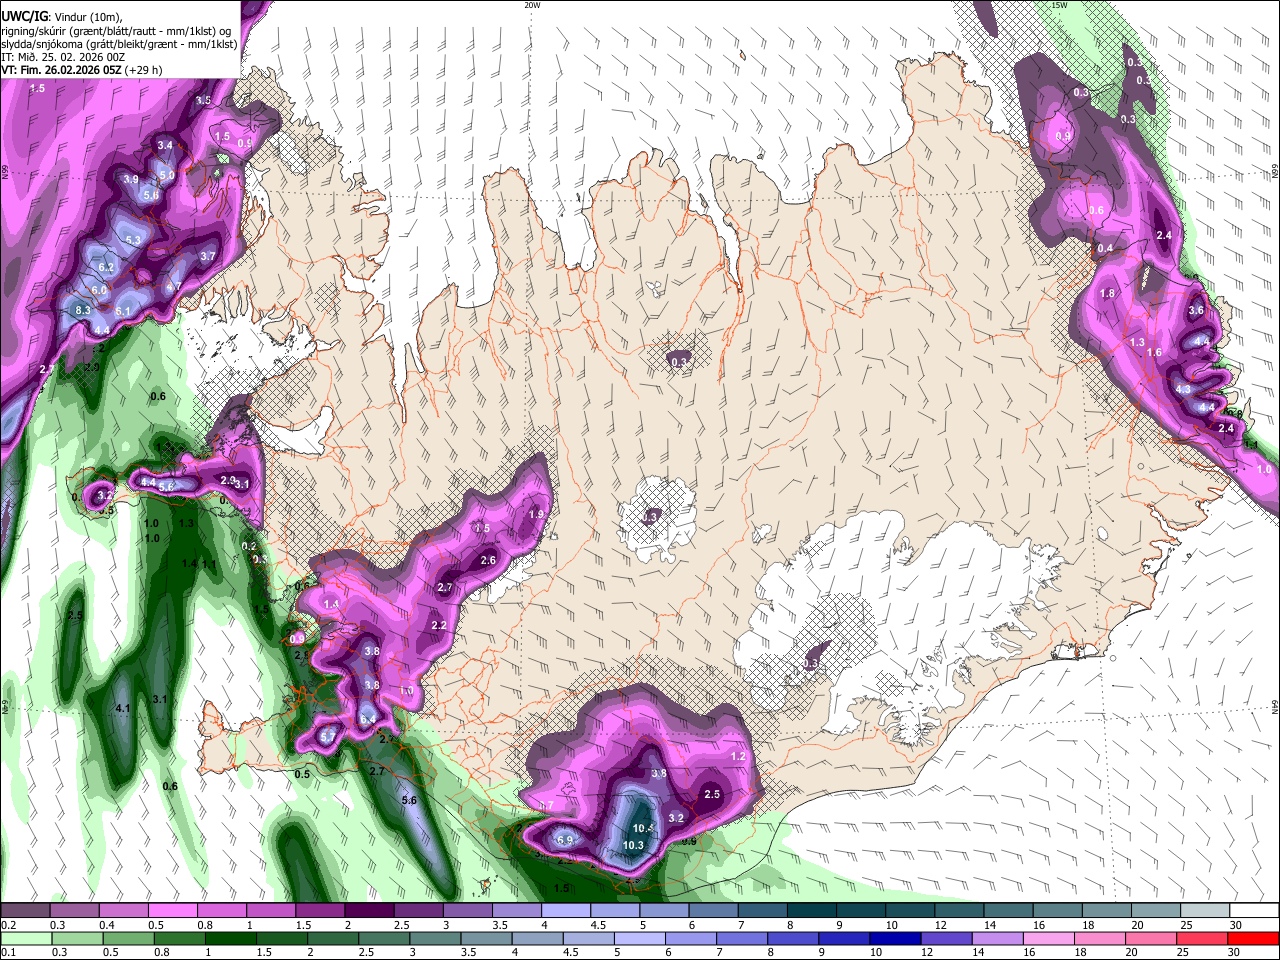Click the deep navy blue 10–12 rain legend swatch
The width and height of the screenshot is (1280, 960).
[x=895, y=939]
